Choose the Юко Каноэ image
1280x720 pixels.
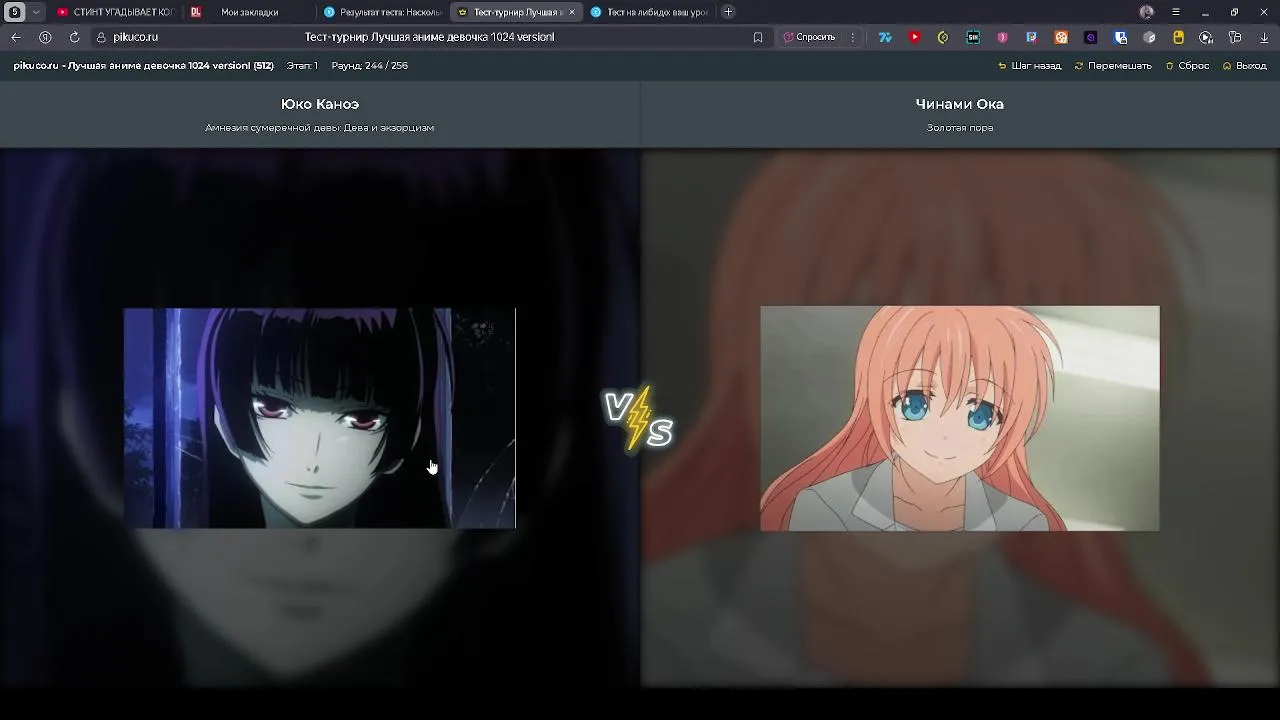click(x=320, y=418)
